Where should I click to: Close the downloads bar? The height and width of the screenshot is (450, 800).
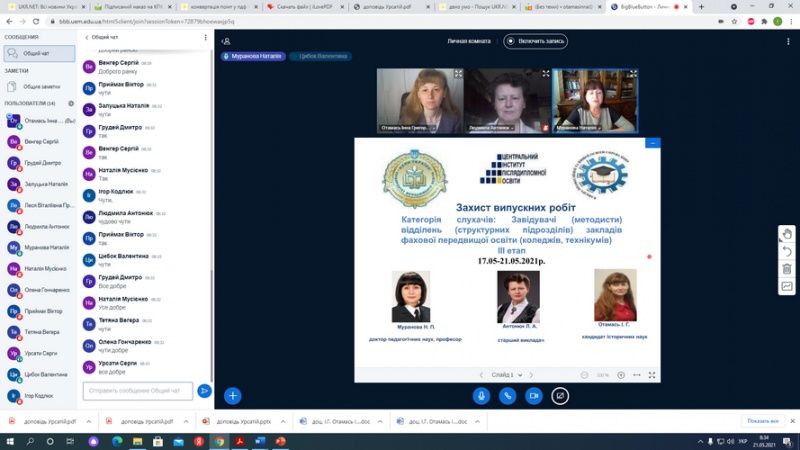click(x=792, y=421)
